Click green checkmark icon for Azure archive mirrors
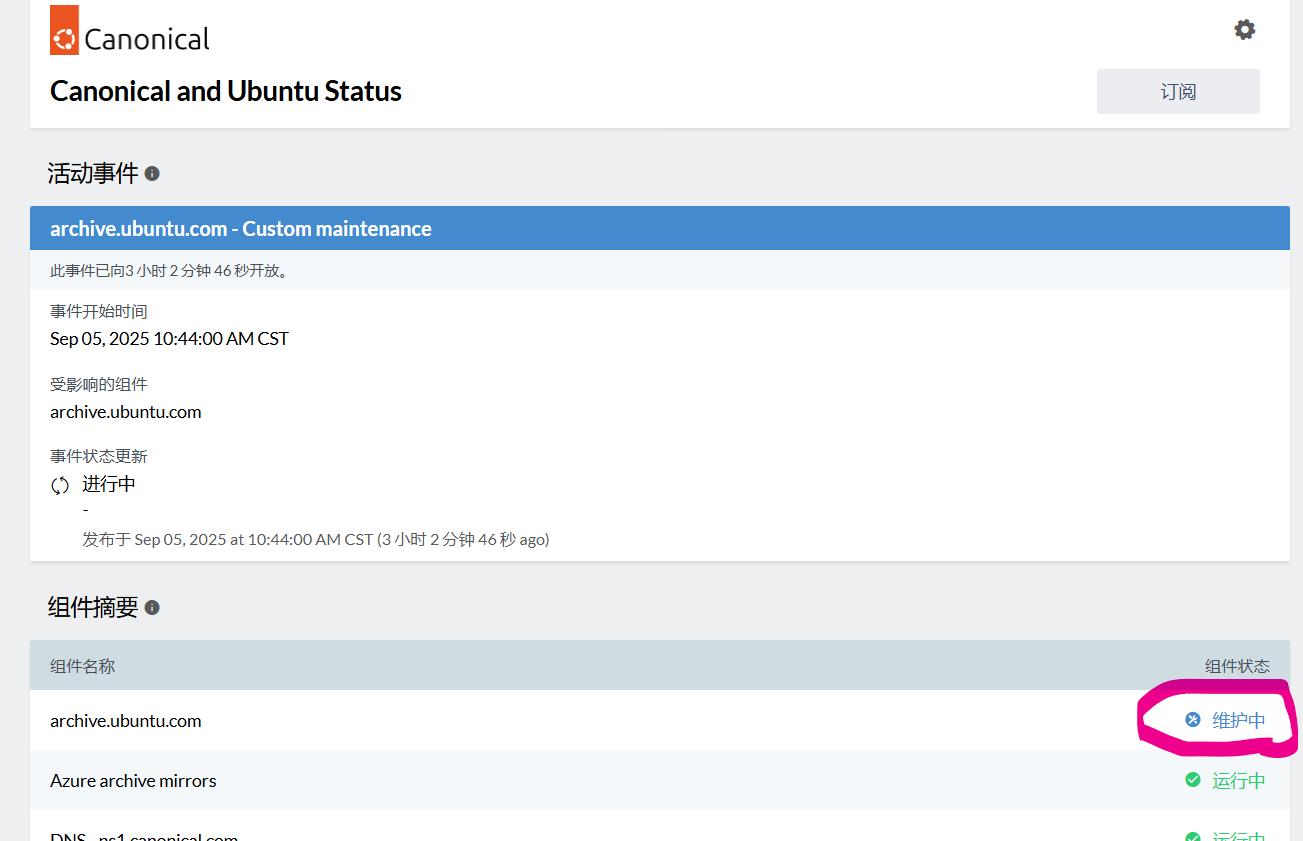 coord(1192,780)
